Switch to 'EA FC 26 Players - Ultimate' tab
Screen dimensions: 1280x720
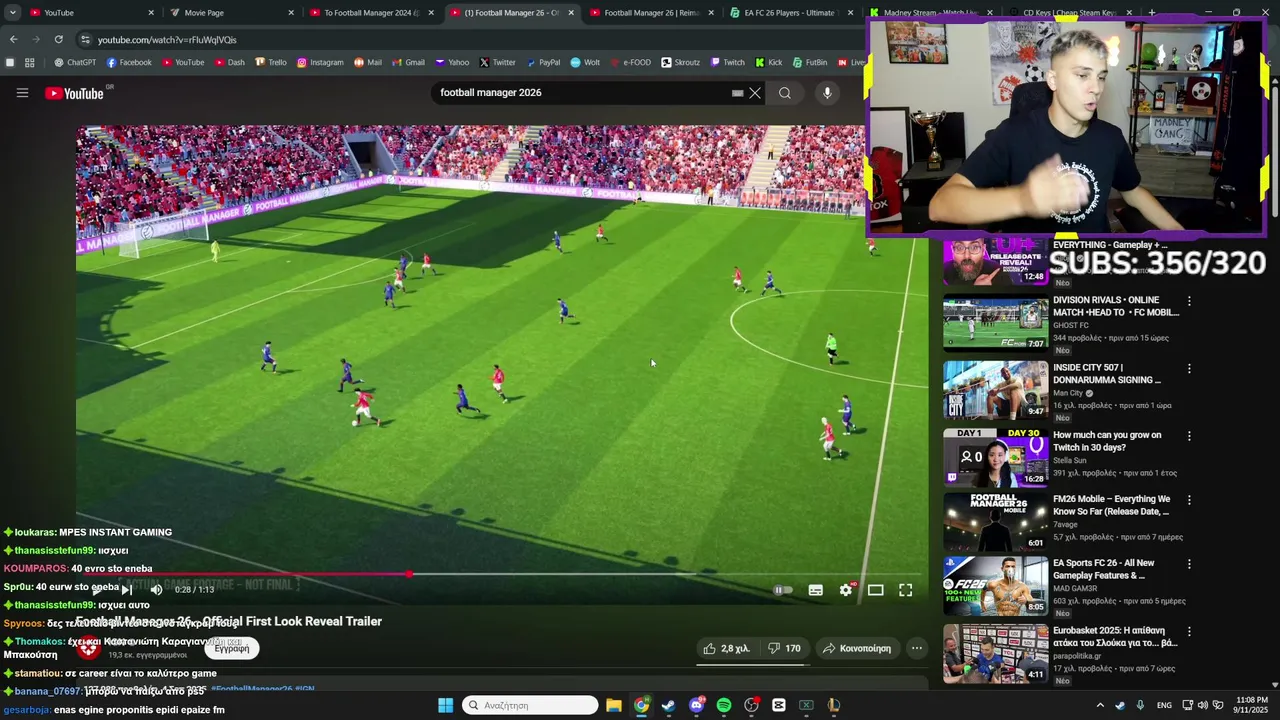[x=791, y=13]
